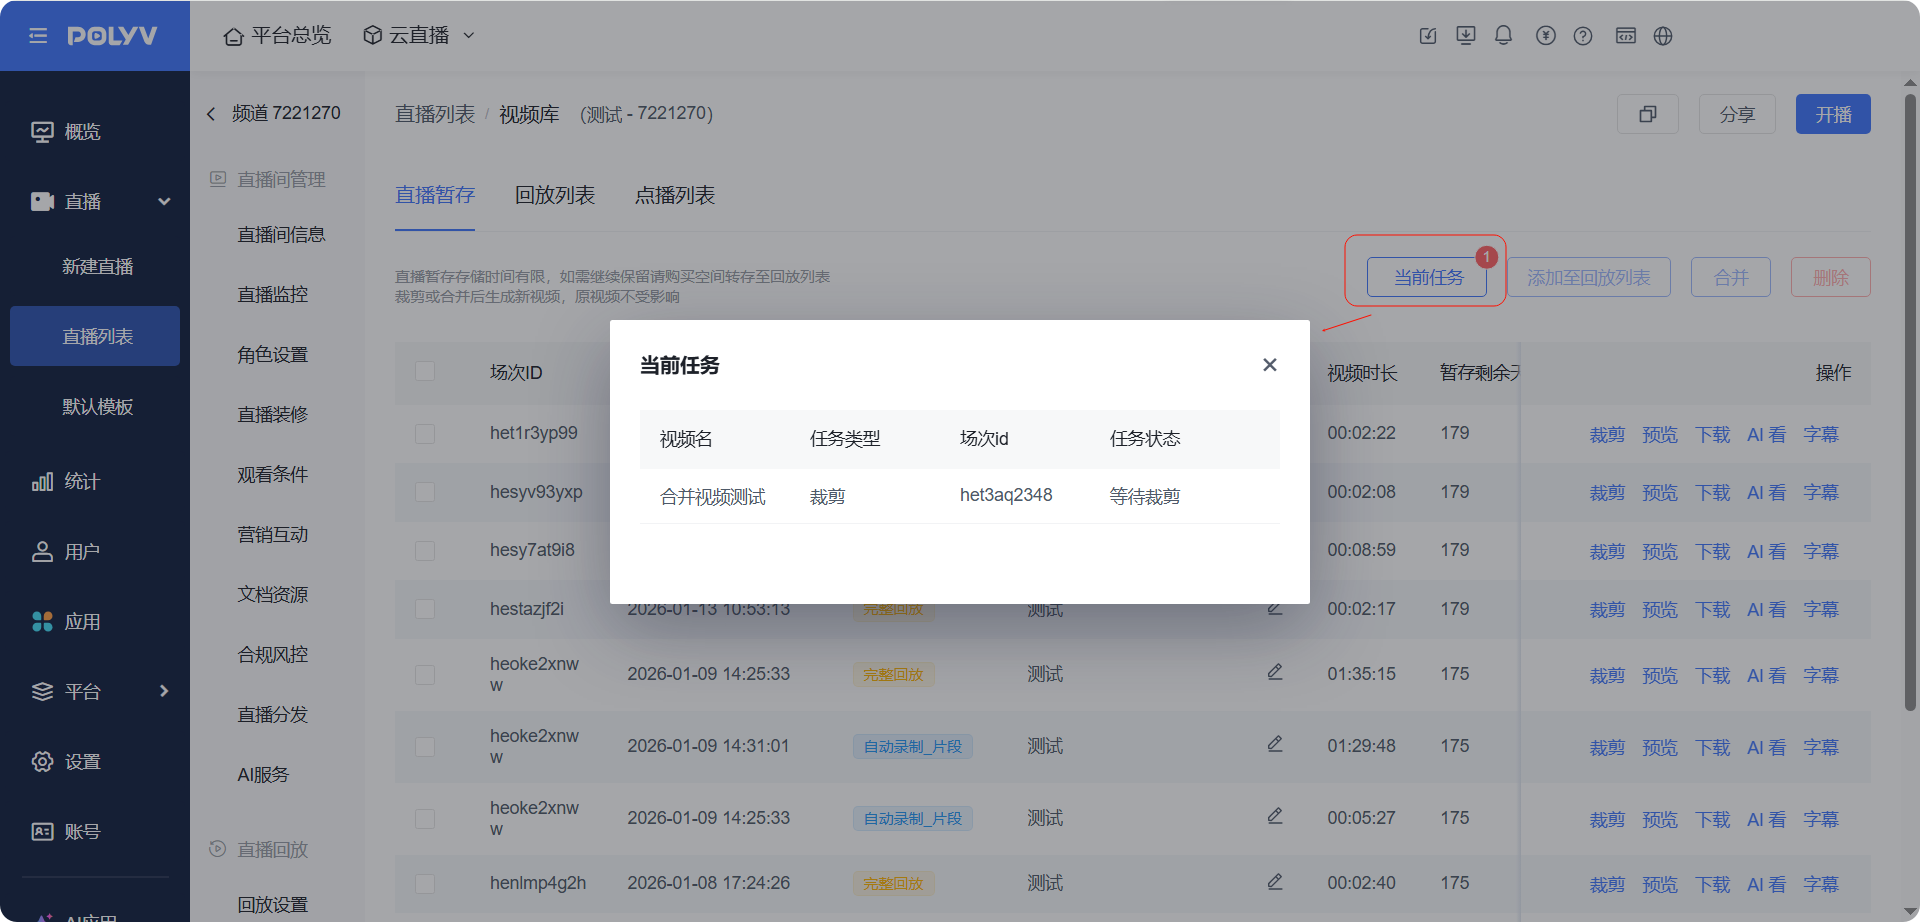1920x922 pixels.
Task: Go back using the arrow beside 频道 7221270
Action: (211, 114)
